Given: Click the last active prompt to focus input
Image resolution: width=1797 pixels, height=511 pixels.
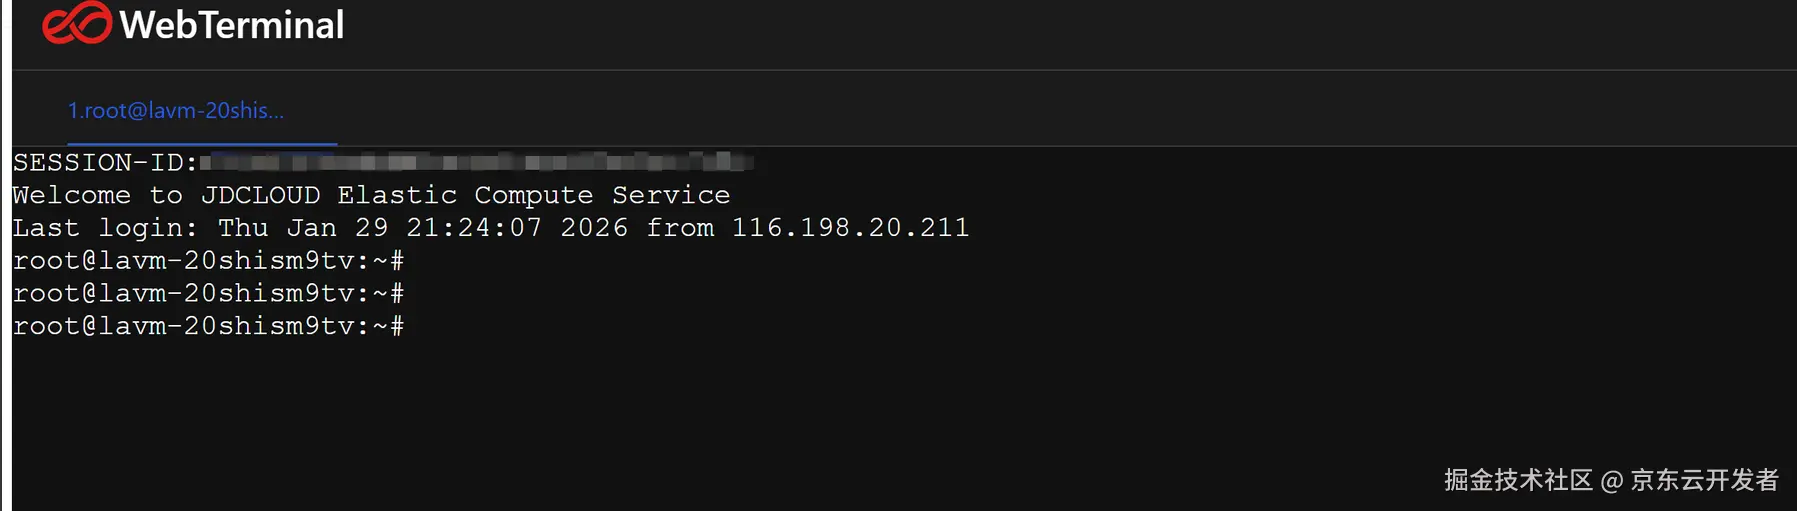Looking at the screenshot, I should (209, 326).
